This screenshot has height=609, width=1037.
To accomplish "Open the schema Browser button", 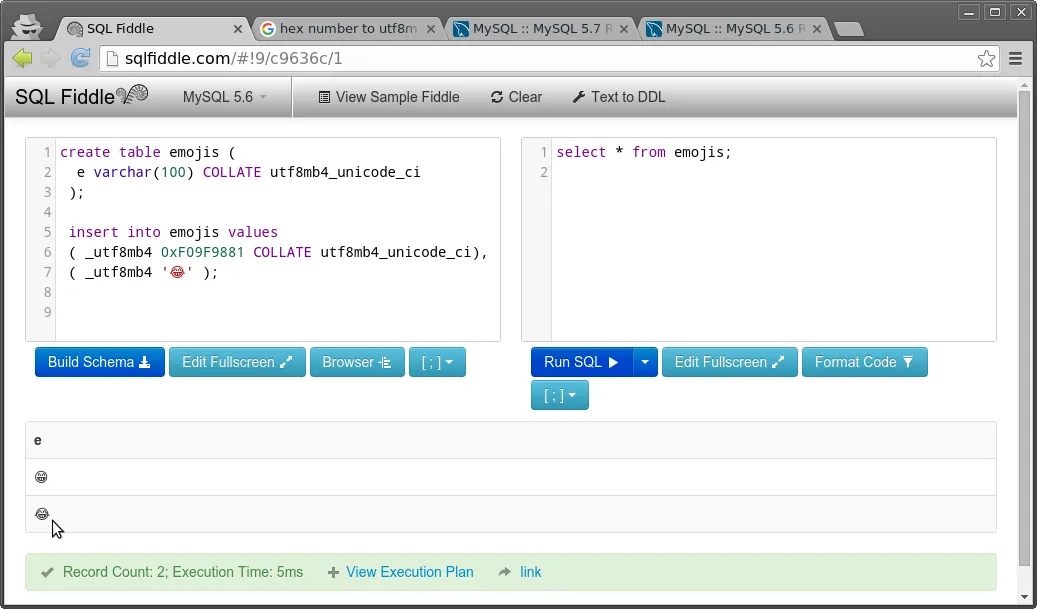I will 357,362.
